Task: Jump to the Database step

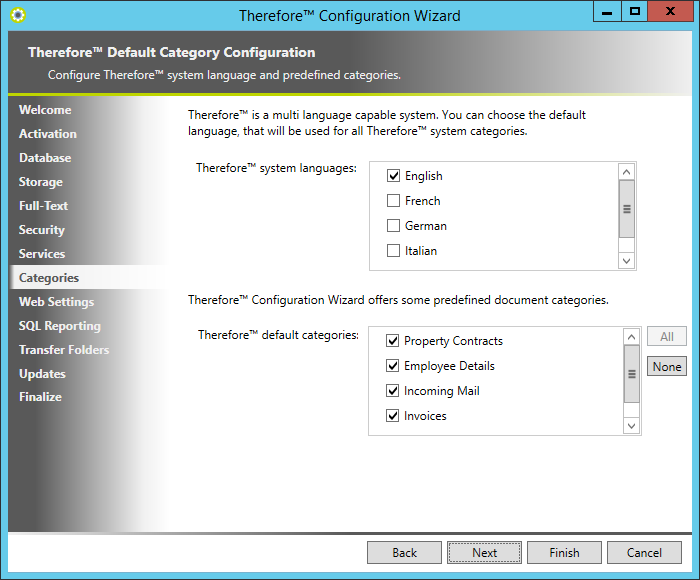Action: pyautogui.click(x=45, y=158)
